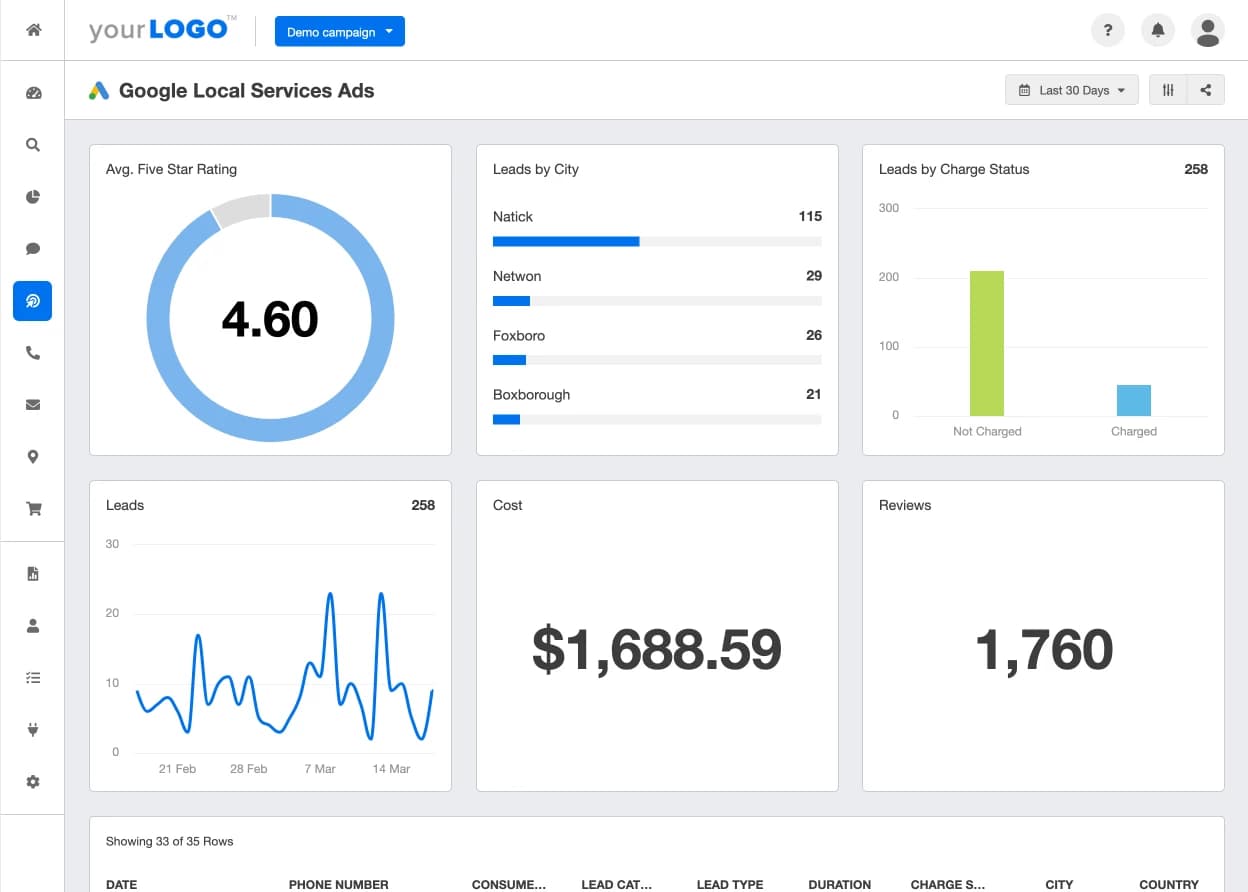Image resolution: width=1248 pixels, height=892 pixels.
Task: Click the Not Charged green bar
Action: (986, 343)
